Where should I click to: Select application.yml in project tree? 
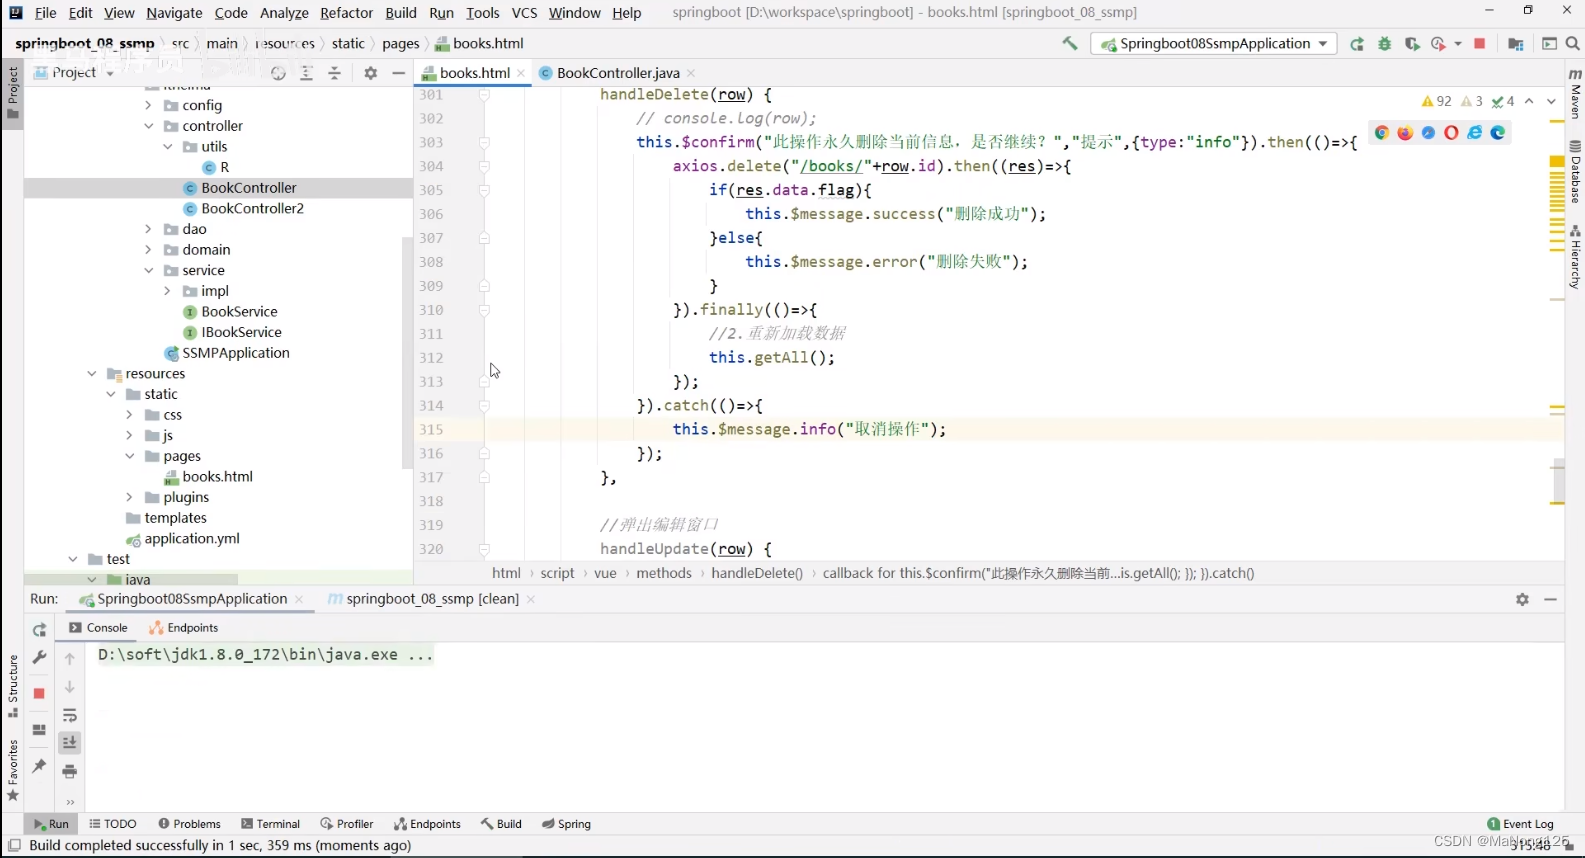coord(191,539)
